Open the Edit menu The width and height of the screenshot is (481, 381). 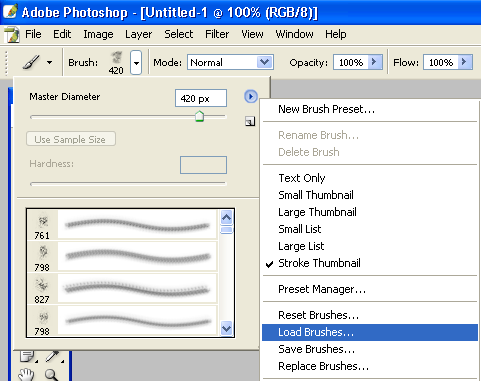pyautogui.click(x=62, y=34)
